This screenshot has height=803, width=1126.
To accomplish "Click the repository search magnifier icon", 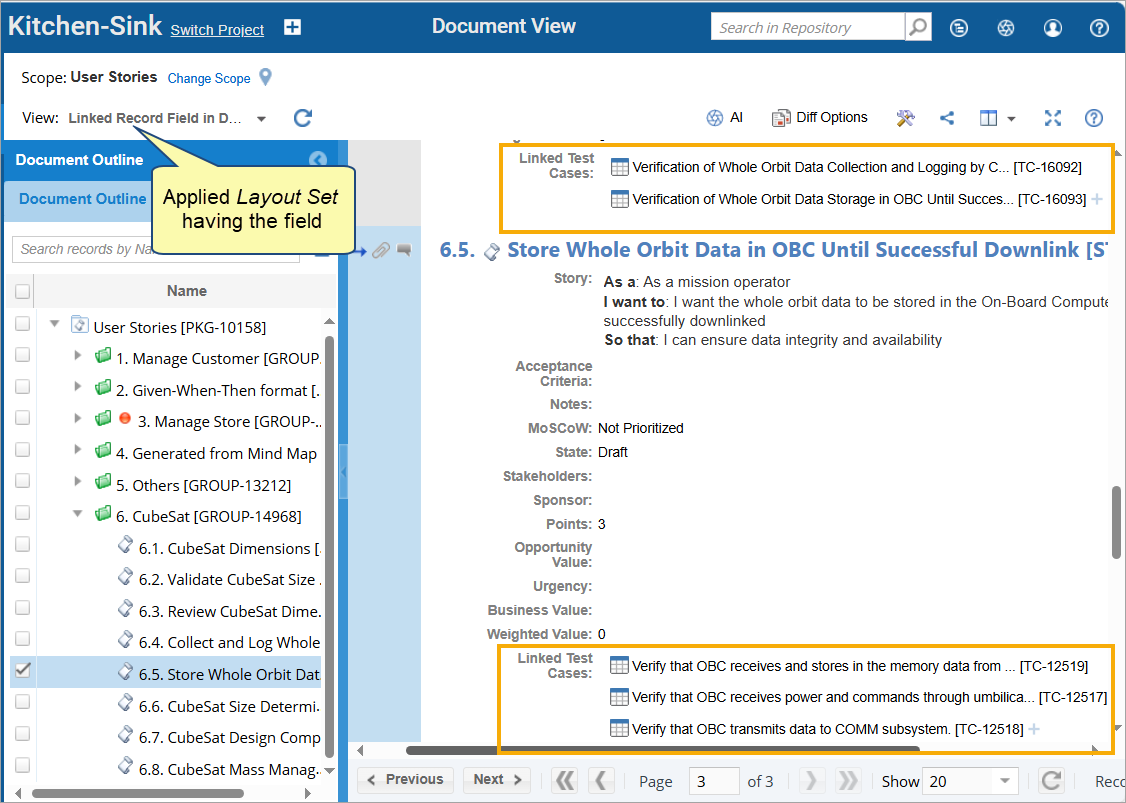I will (918, 27).
